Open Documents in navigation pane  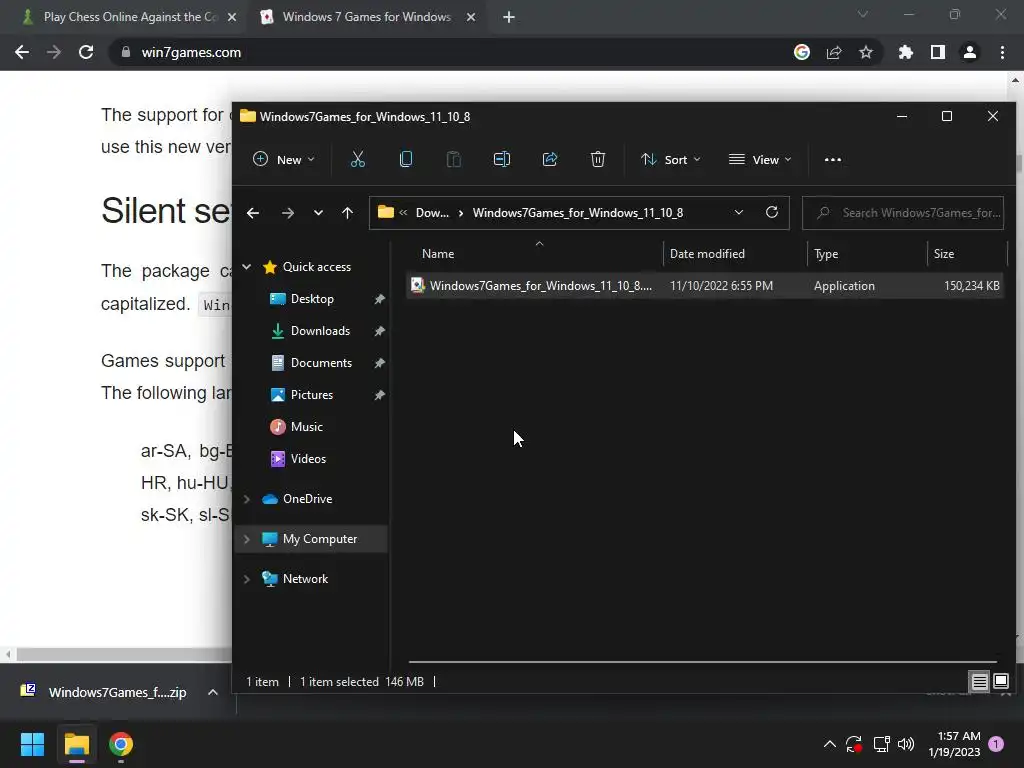pyautogui.click(x=321, y=362)
